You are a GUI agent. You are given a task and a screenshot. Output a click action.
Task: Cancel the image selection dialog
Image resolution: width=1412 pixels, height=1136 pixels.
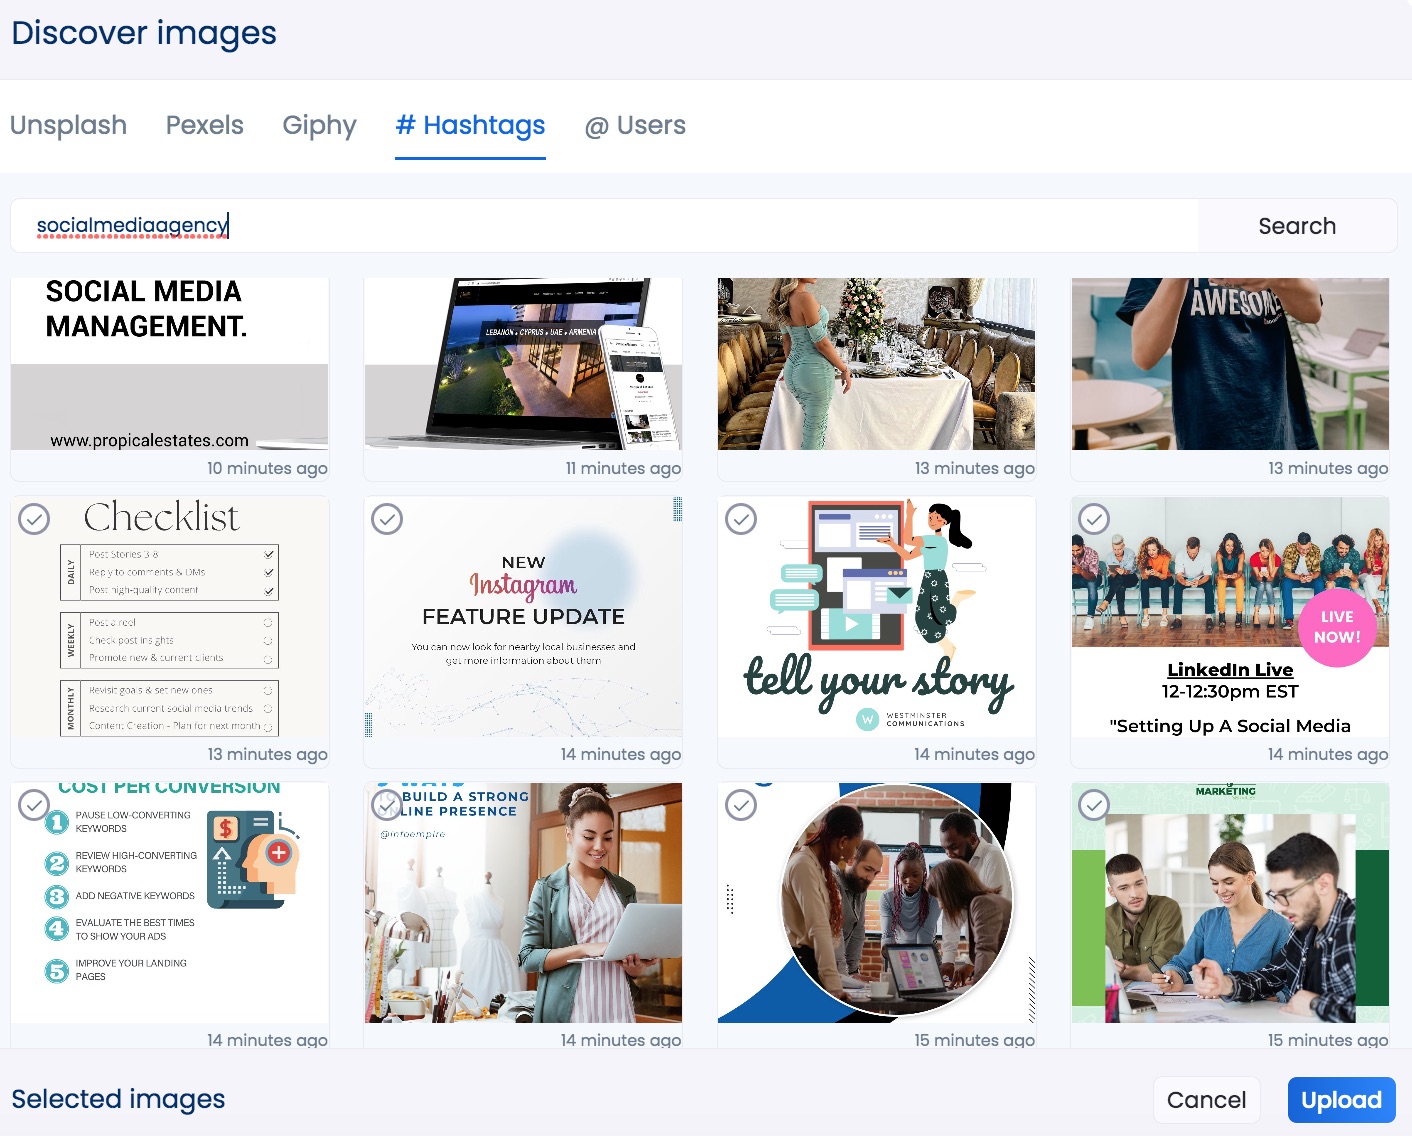click(1206, 1099)
